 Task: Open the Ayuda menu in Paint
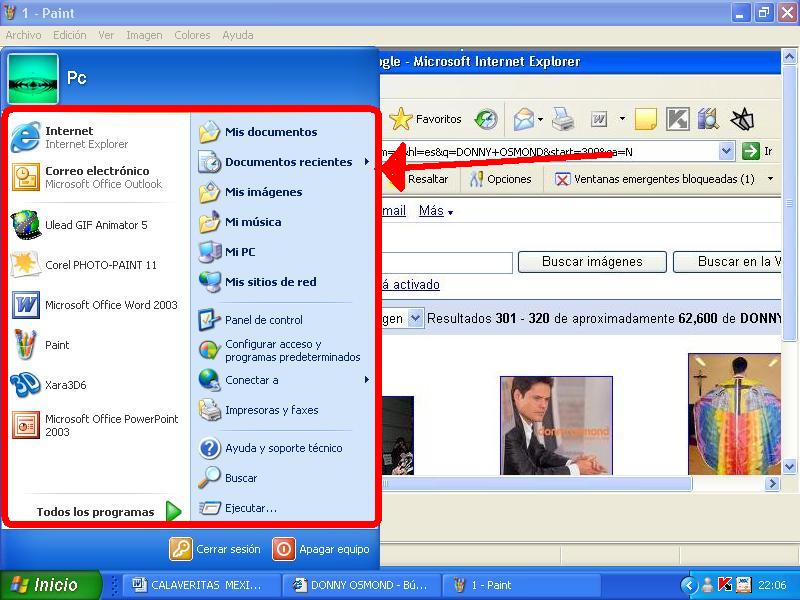238,35
